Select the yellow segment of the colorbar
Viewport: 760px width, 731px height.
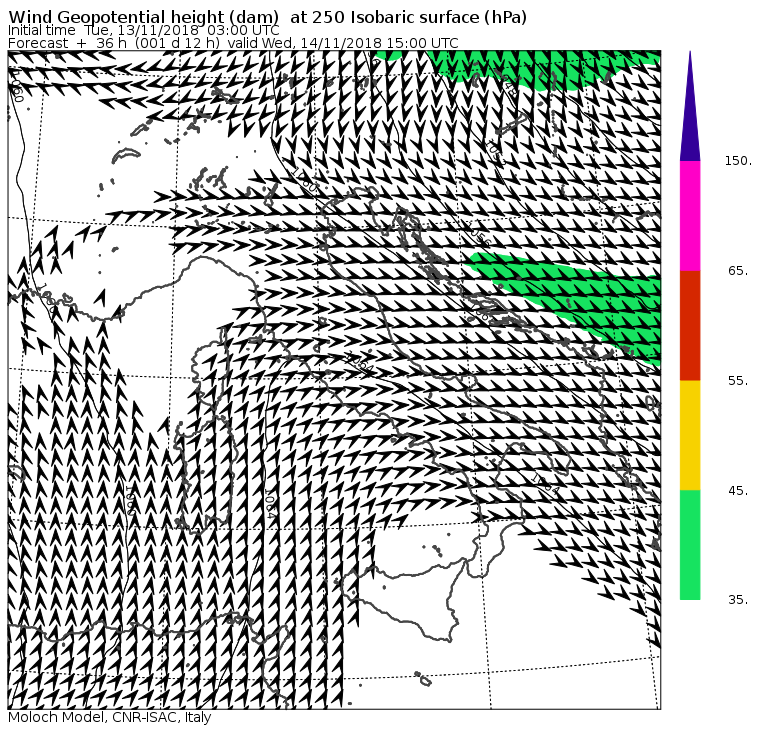(690, 435)
